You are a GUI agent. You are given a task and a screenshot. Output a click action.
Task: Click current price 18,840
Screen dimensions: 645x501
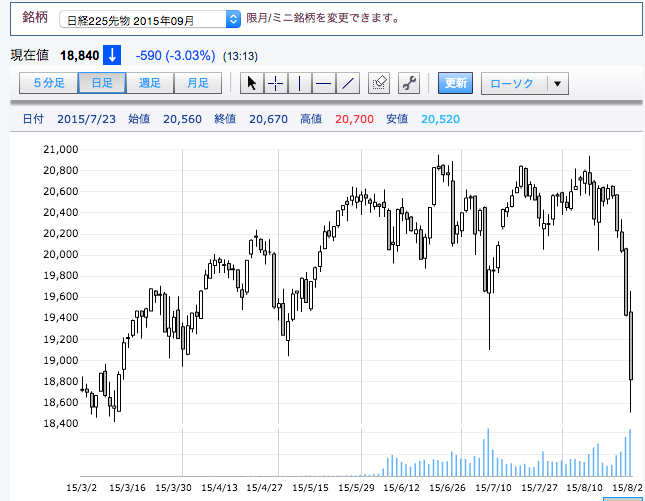80,56
